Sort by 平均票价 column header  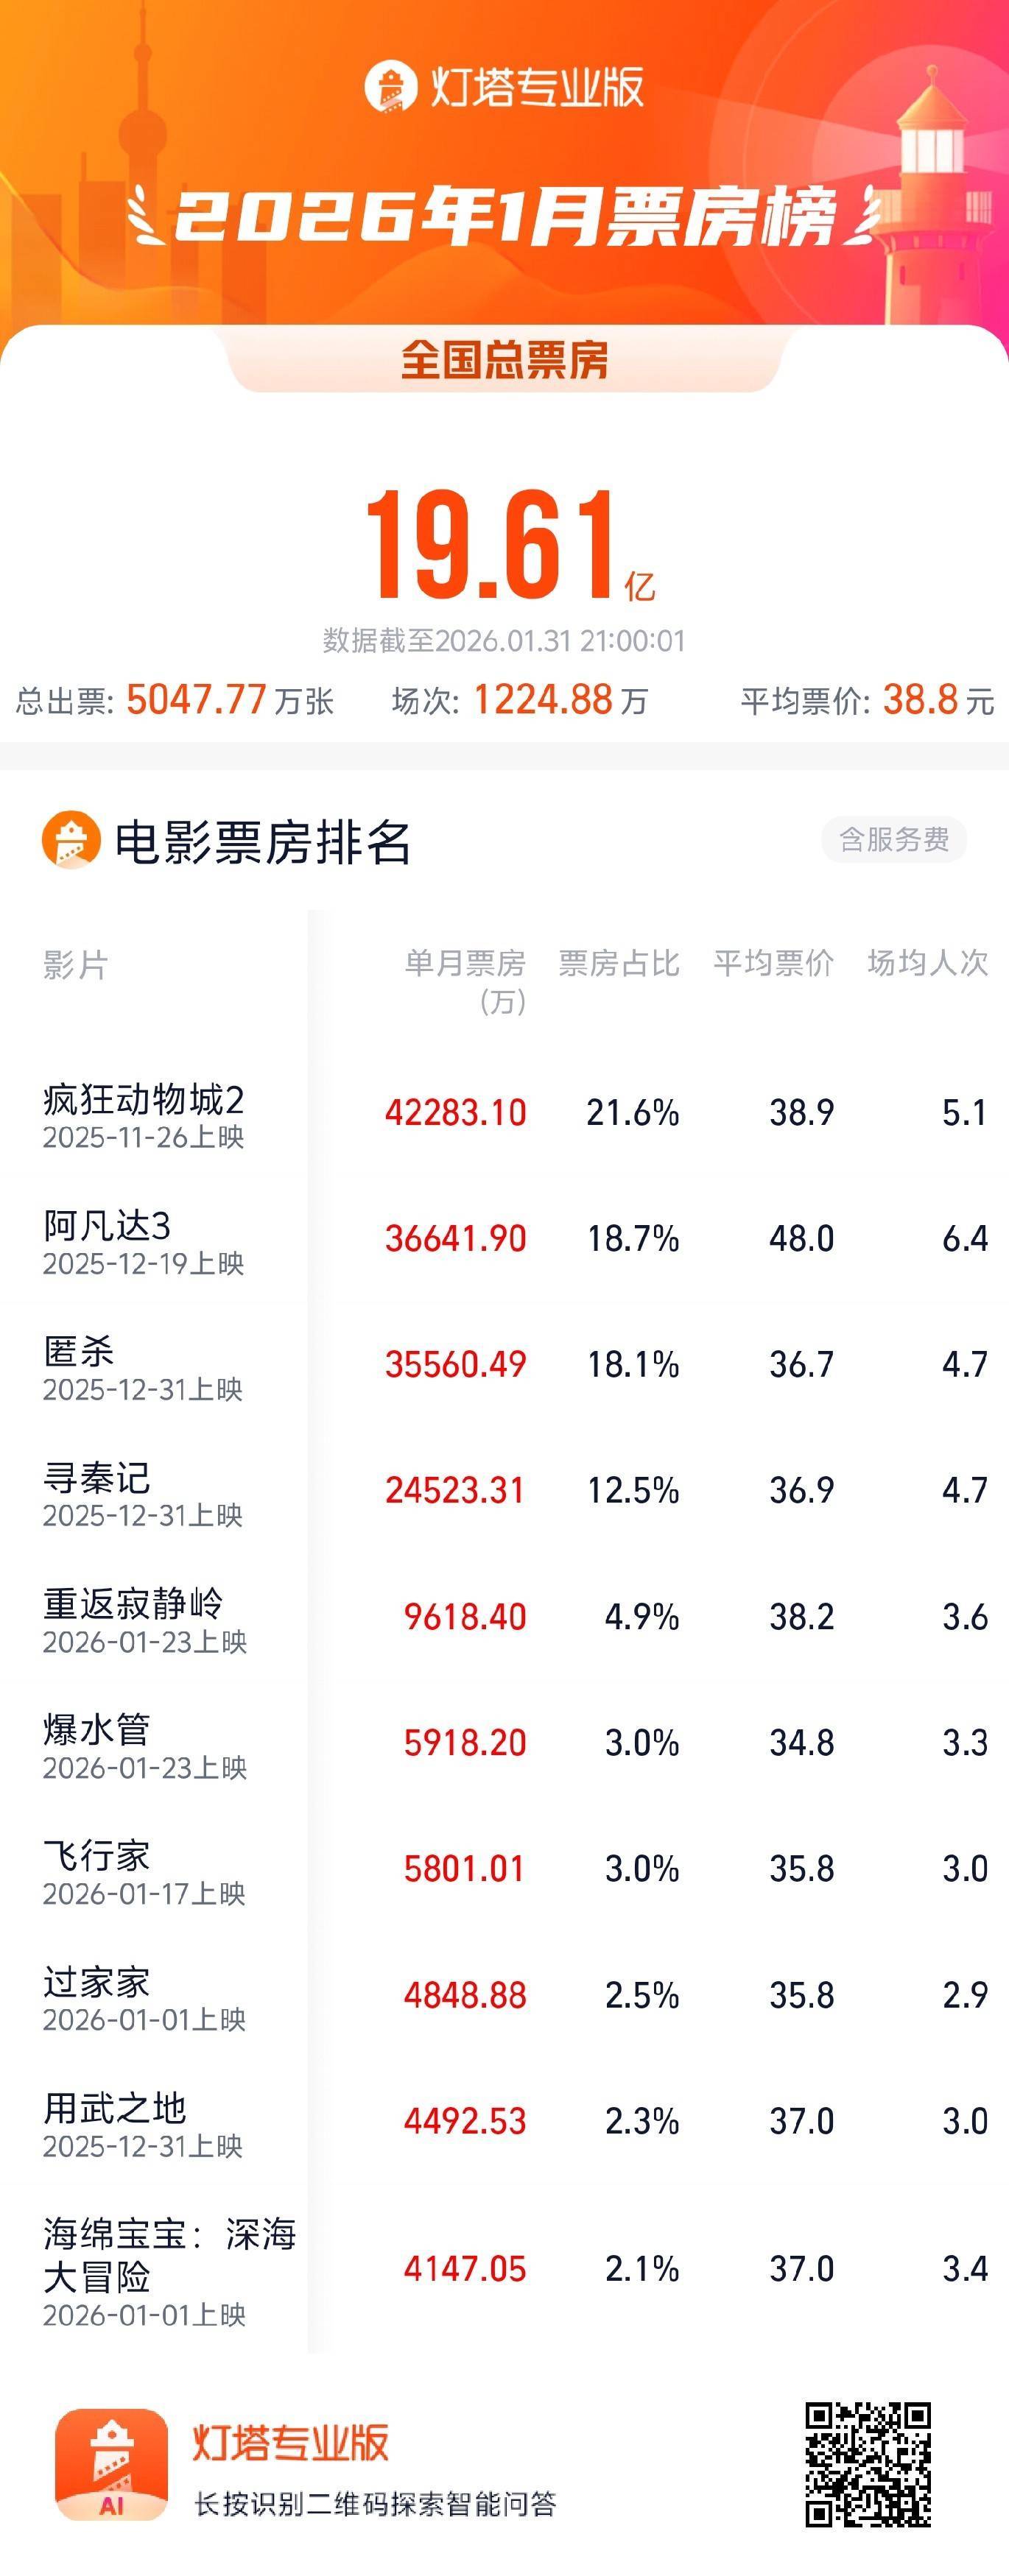(x=773, y=963)
